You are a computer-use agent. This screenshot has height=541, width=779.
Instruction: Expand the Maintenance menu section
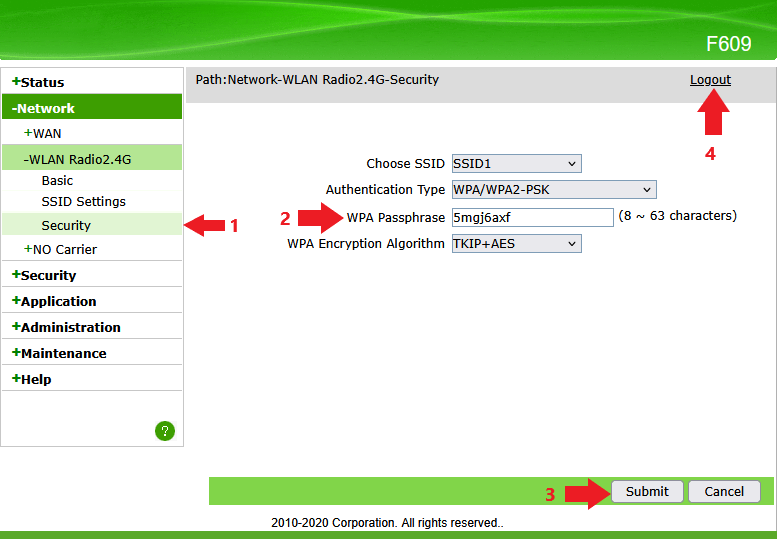[59, 353]
